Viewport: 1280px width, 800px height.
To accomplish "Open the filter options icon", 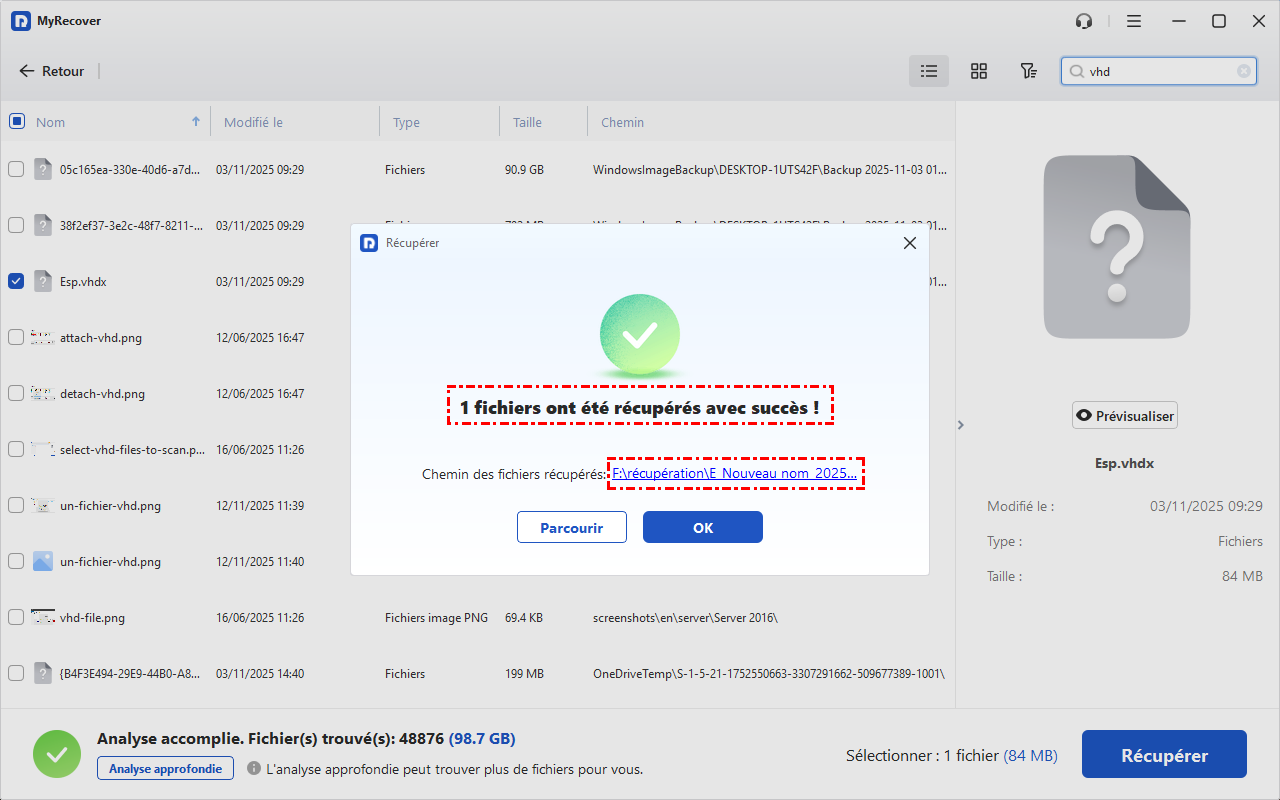I will point(1028,71).
